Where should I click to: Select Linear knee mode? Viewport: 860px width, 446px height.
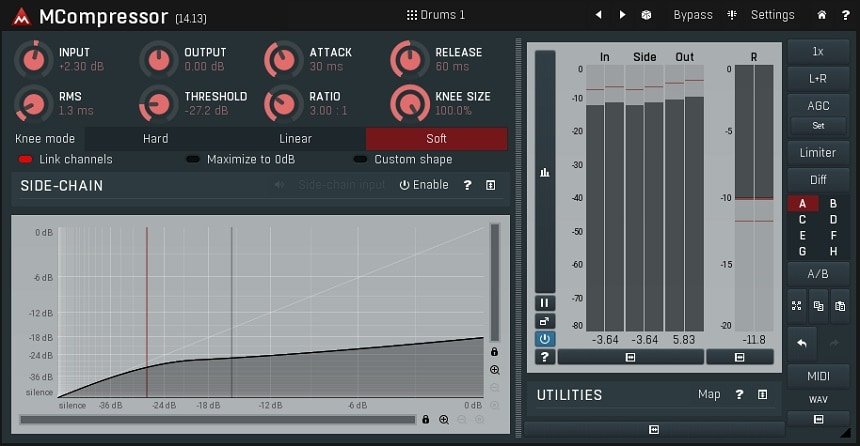295,139
